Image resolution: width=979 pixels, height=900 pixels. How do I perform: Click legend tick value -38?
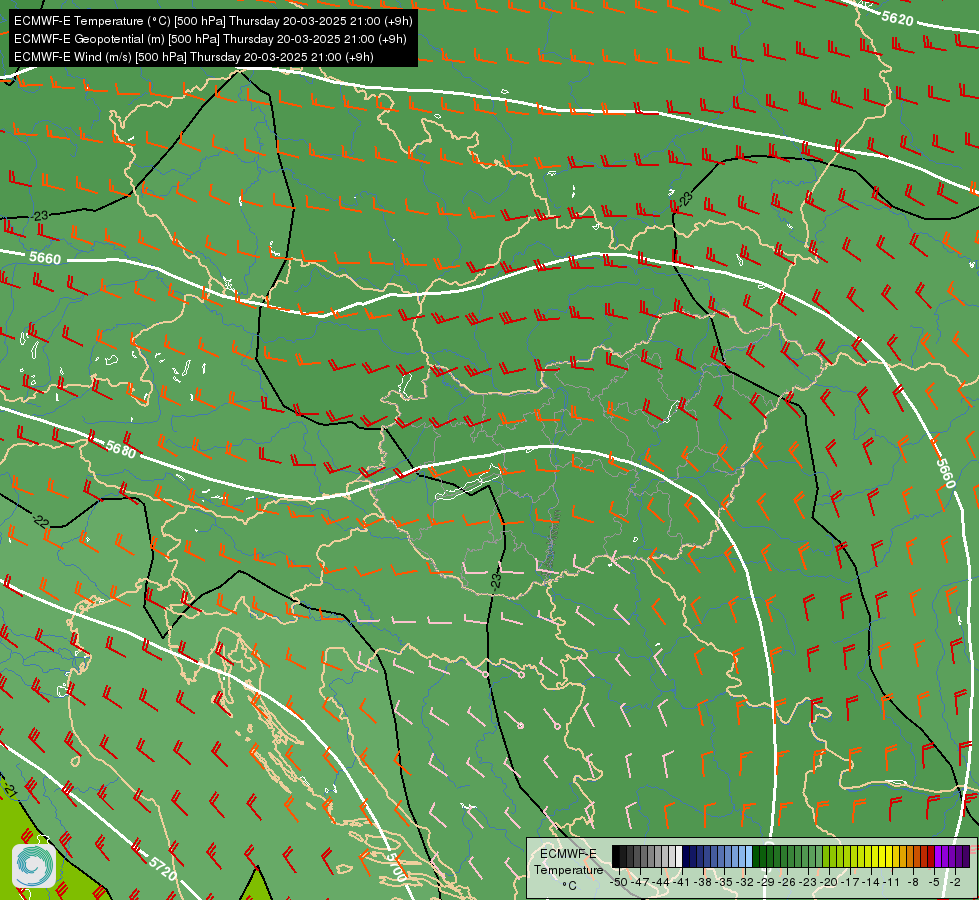[703, 882]
